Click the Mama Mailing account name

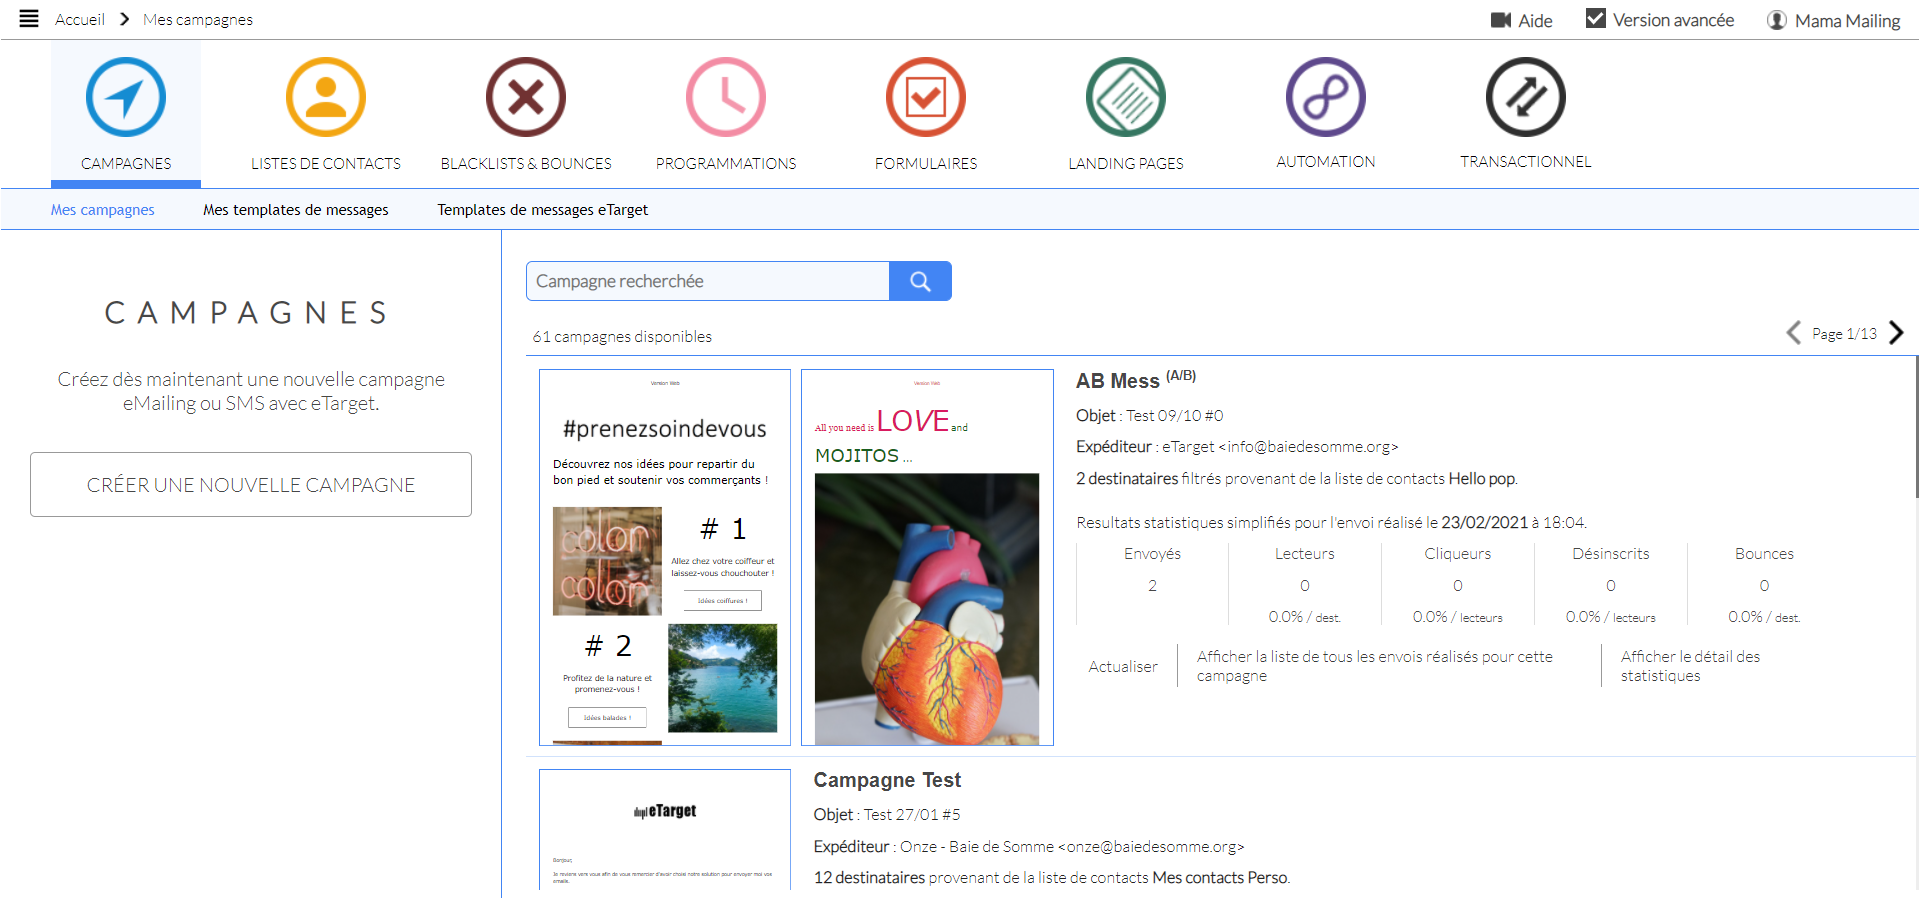(1847, 21)
